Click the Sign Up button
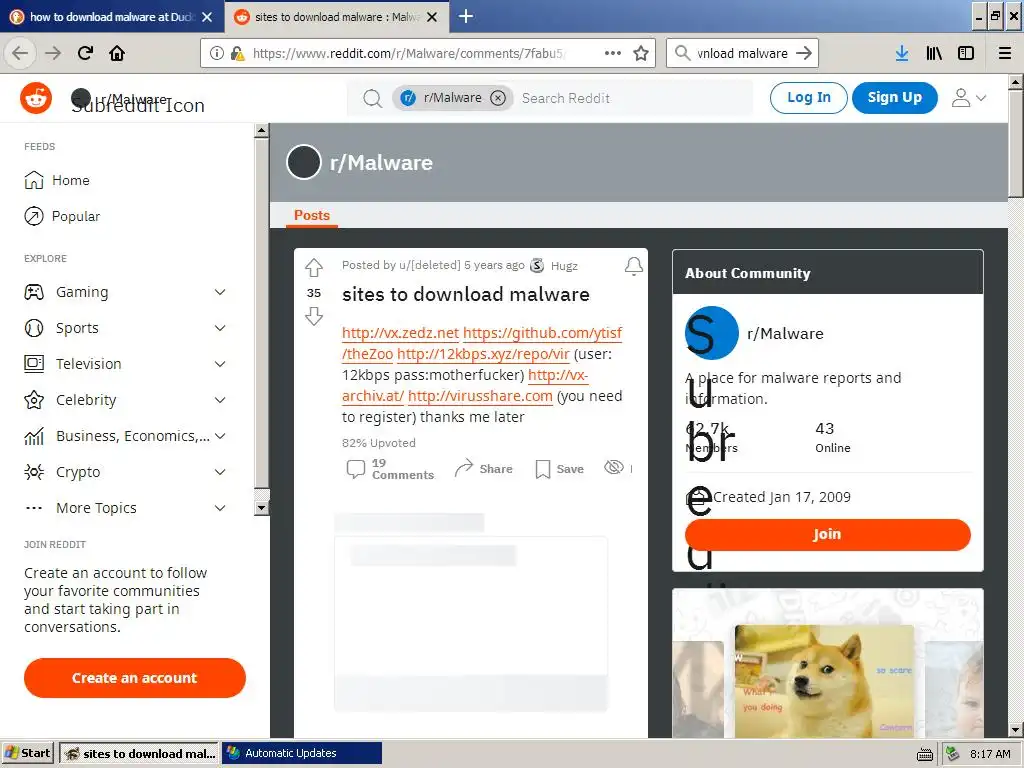This screenshot has height=768, width=1024. coord(895,97)
